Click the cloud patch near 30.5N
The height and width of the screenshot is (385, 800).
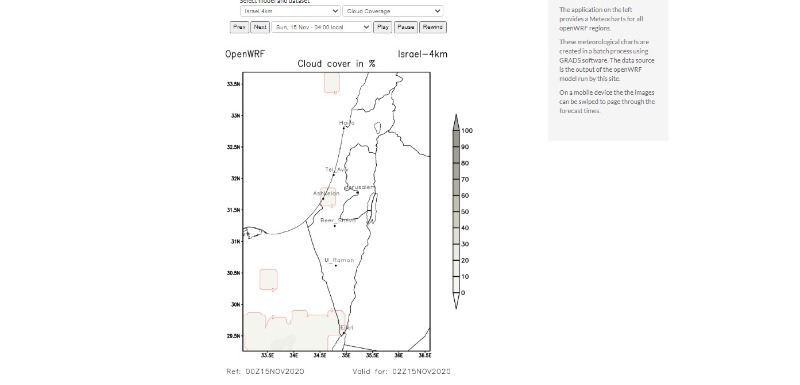tap(268, 280)
